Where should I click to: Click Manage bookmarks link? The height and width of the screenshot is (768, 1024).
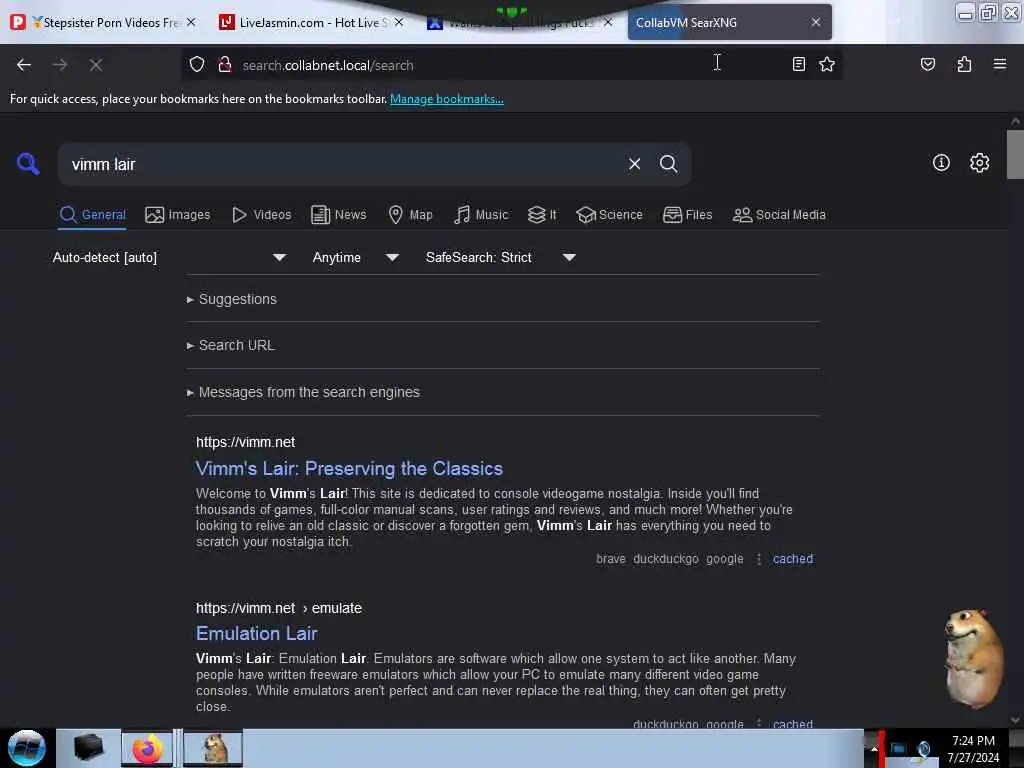click(447, 99)
